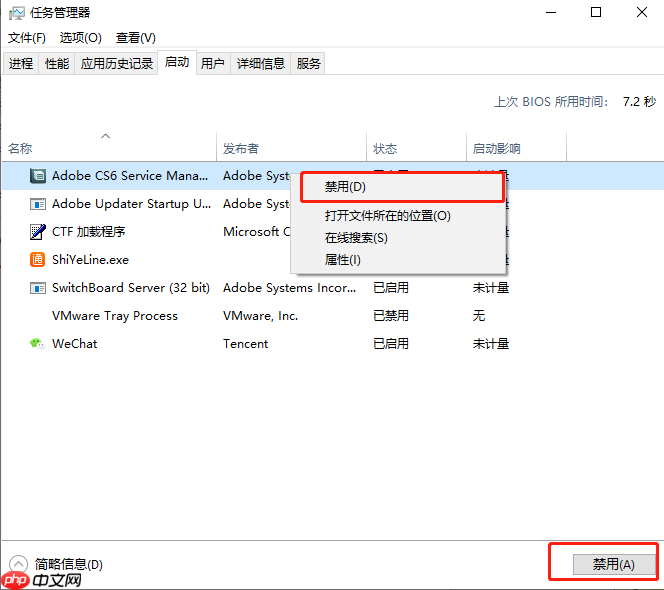Screen dimensions: 664x590
Task: Open the 文件(F) menu
Action: (x=27, y=38)
